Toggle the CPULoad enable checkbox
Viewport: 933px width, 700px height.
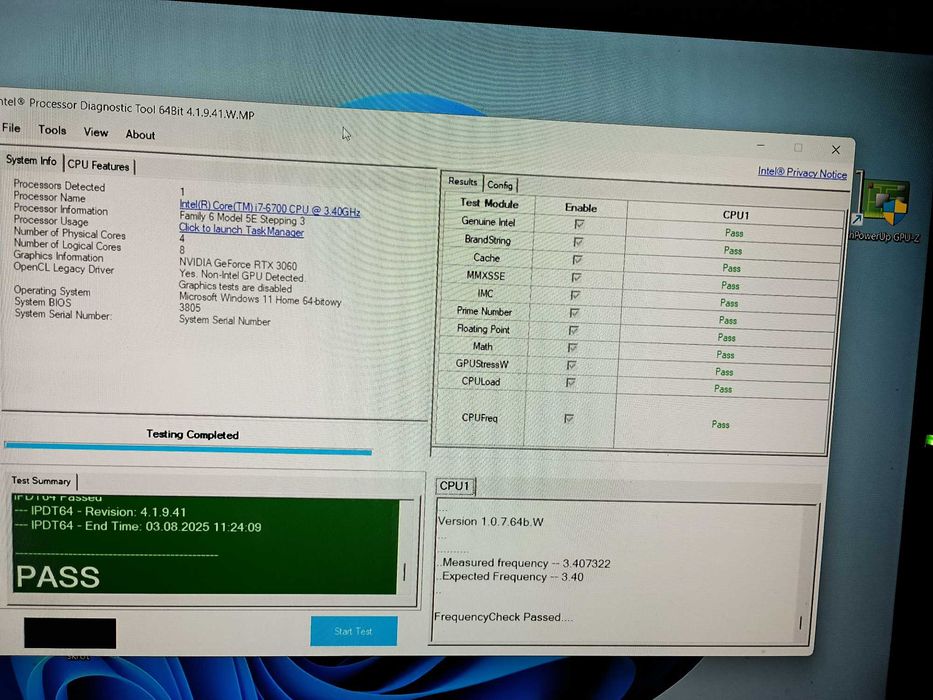tap(570, 382)
